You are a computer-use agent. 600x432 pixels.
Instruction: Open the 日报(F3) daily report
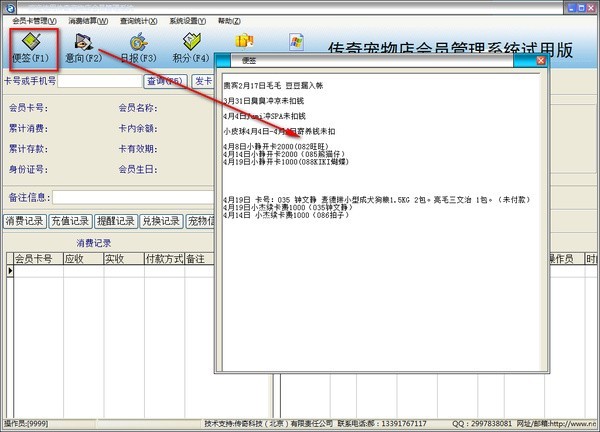pyautogui.click(x=139, y=49)
